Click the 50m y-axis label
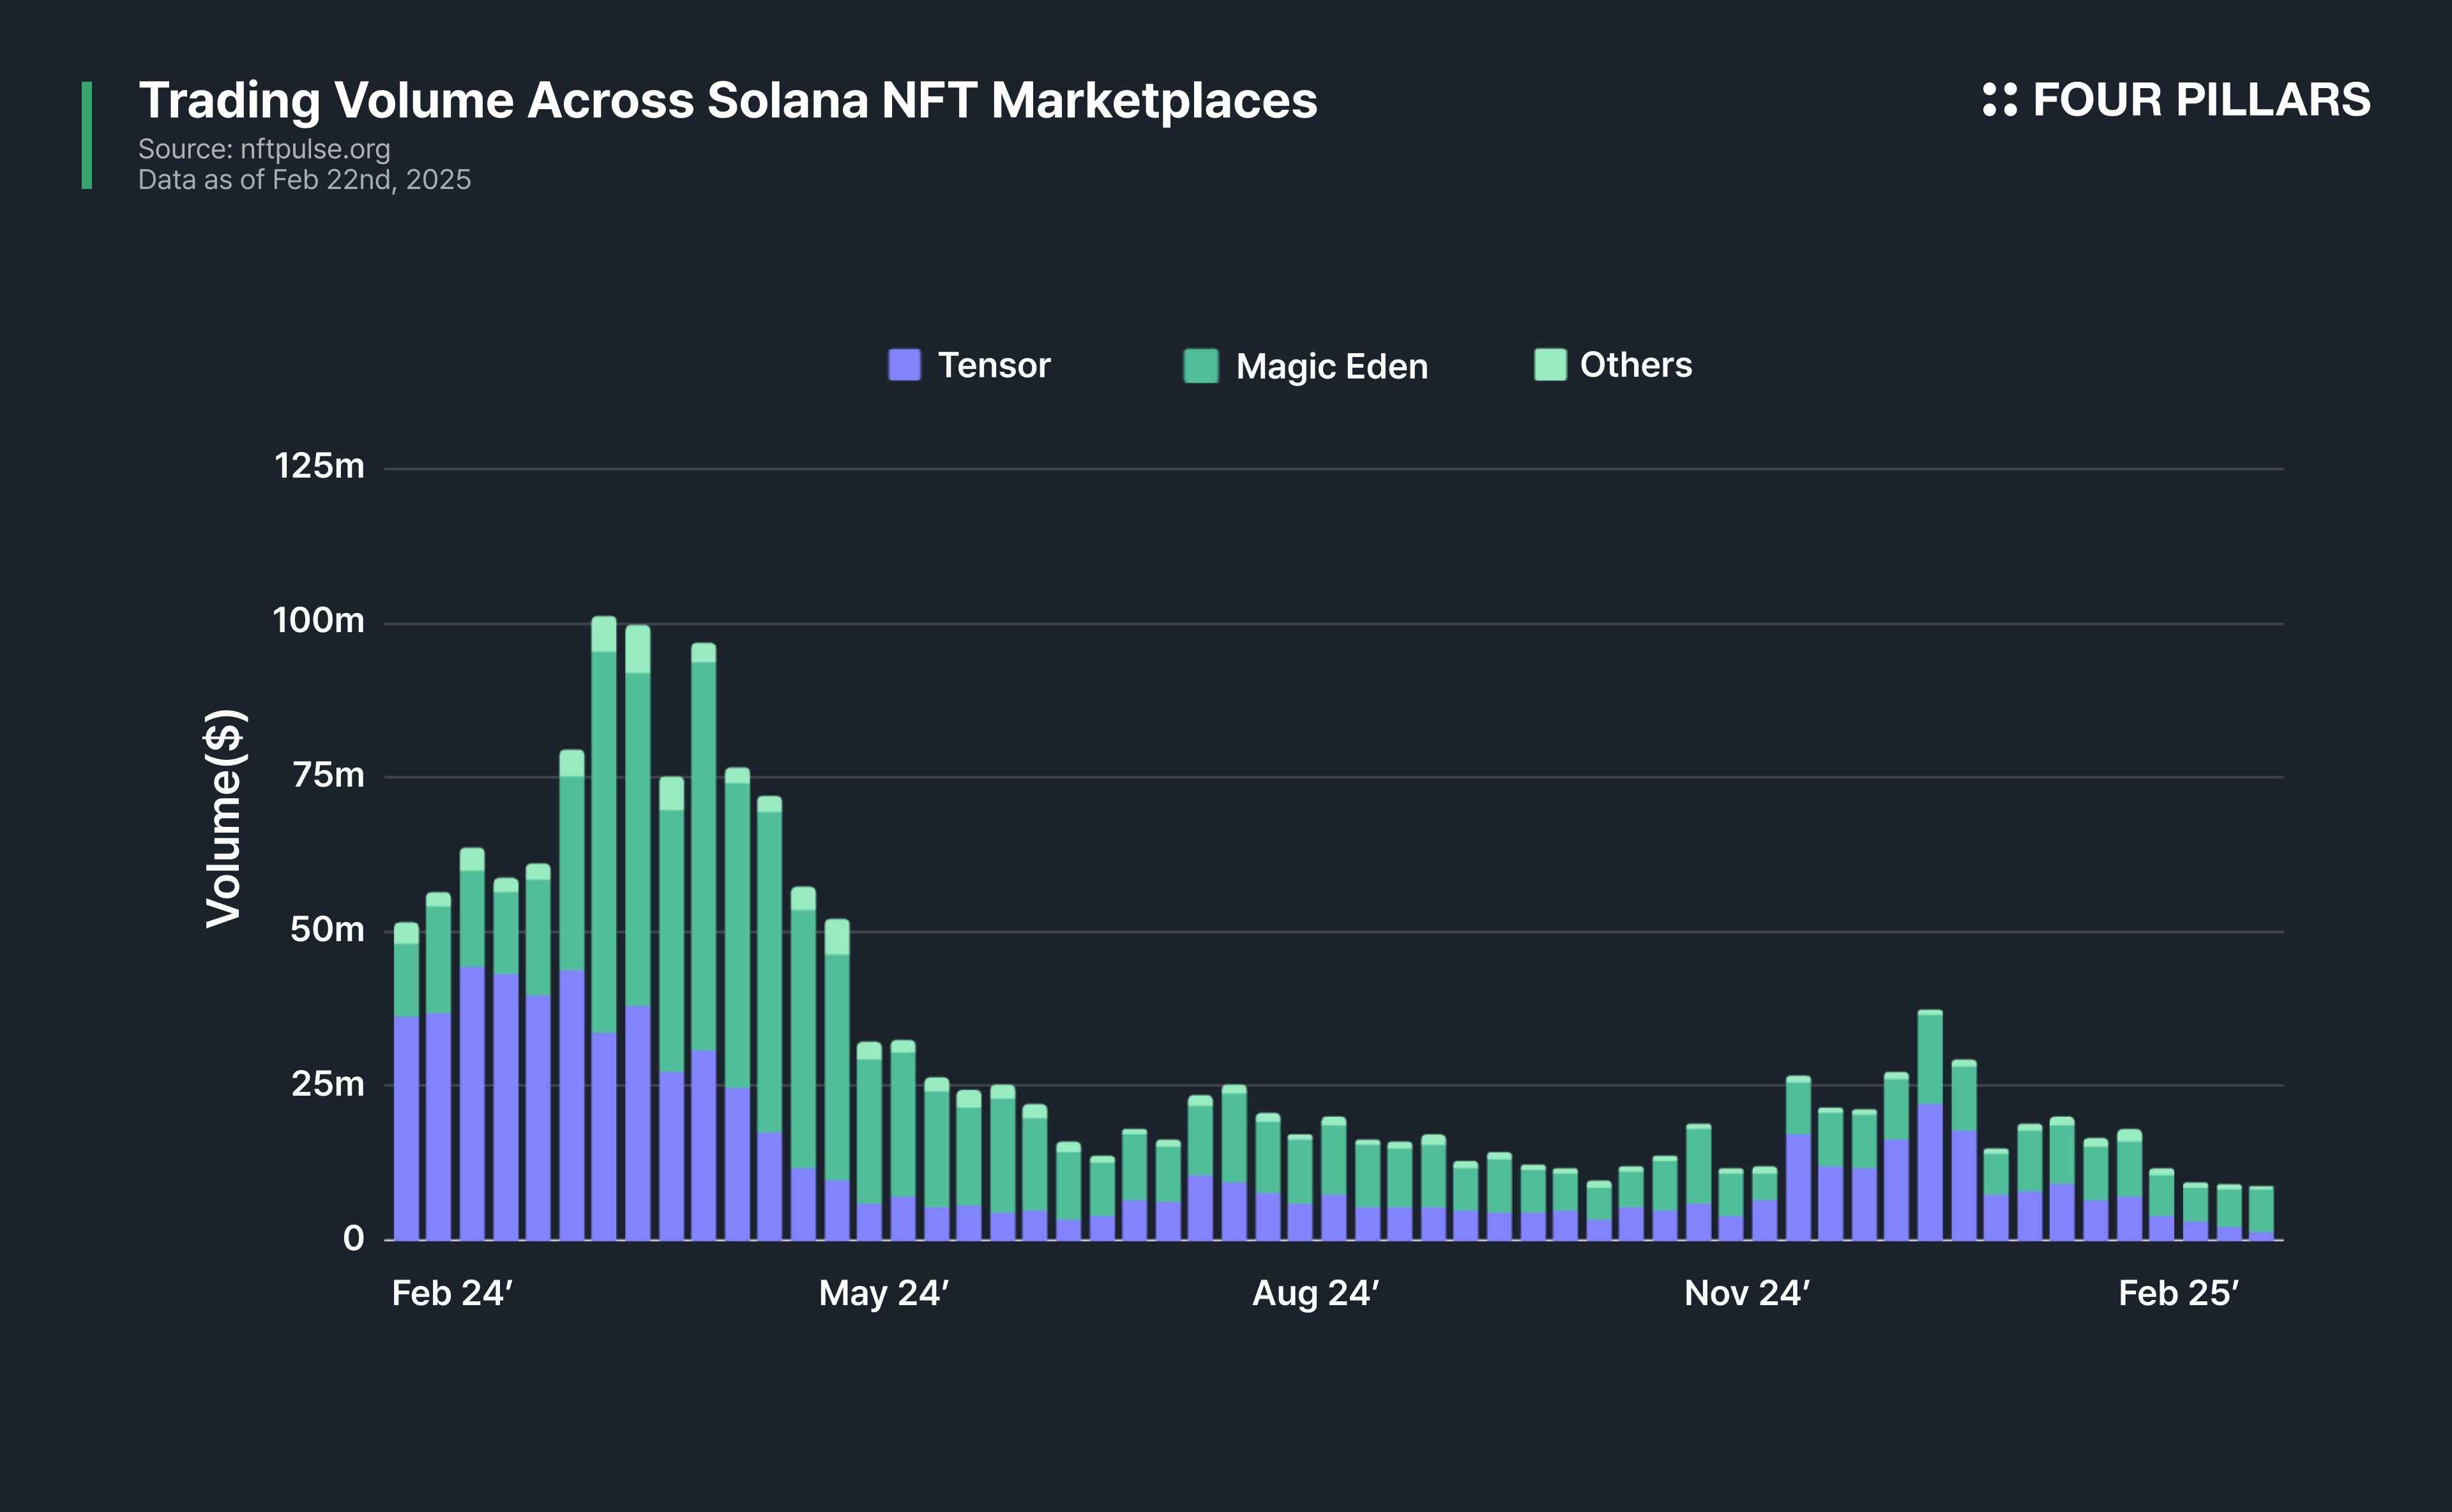This screenshot has height=1512, width=2452. point(327,930)
